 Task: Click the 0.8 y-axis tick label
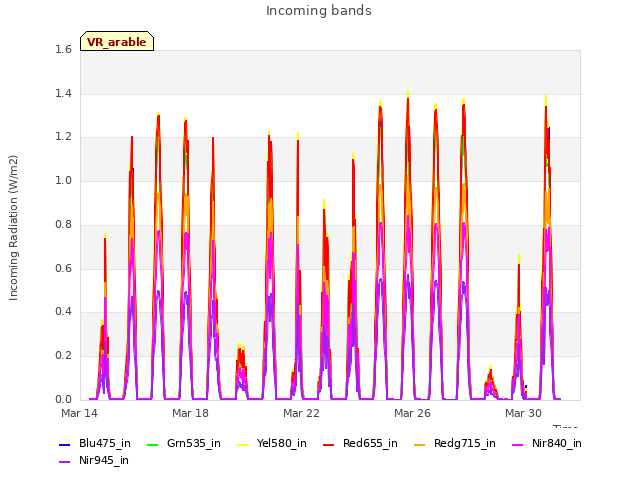tap(63, 225)
